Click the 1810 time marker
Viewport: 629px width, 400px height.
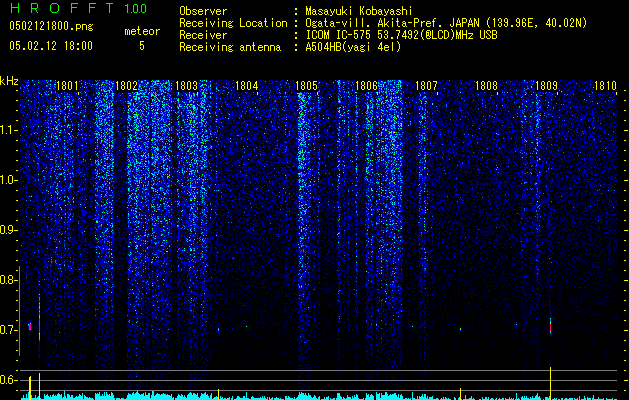605,86
